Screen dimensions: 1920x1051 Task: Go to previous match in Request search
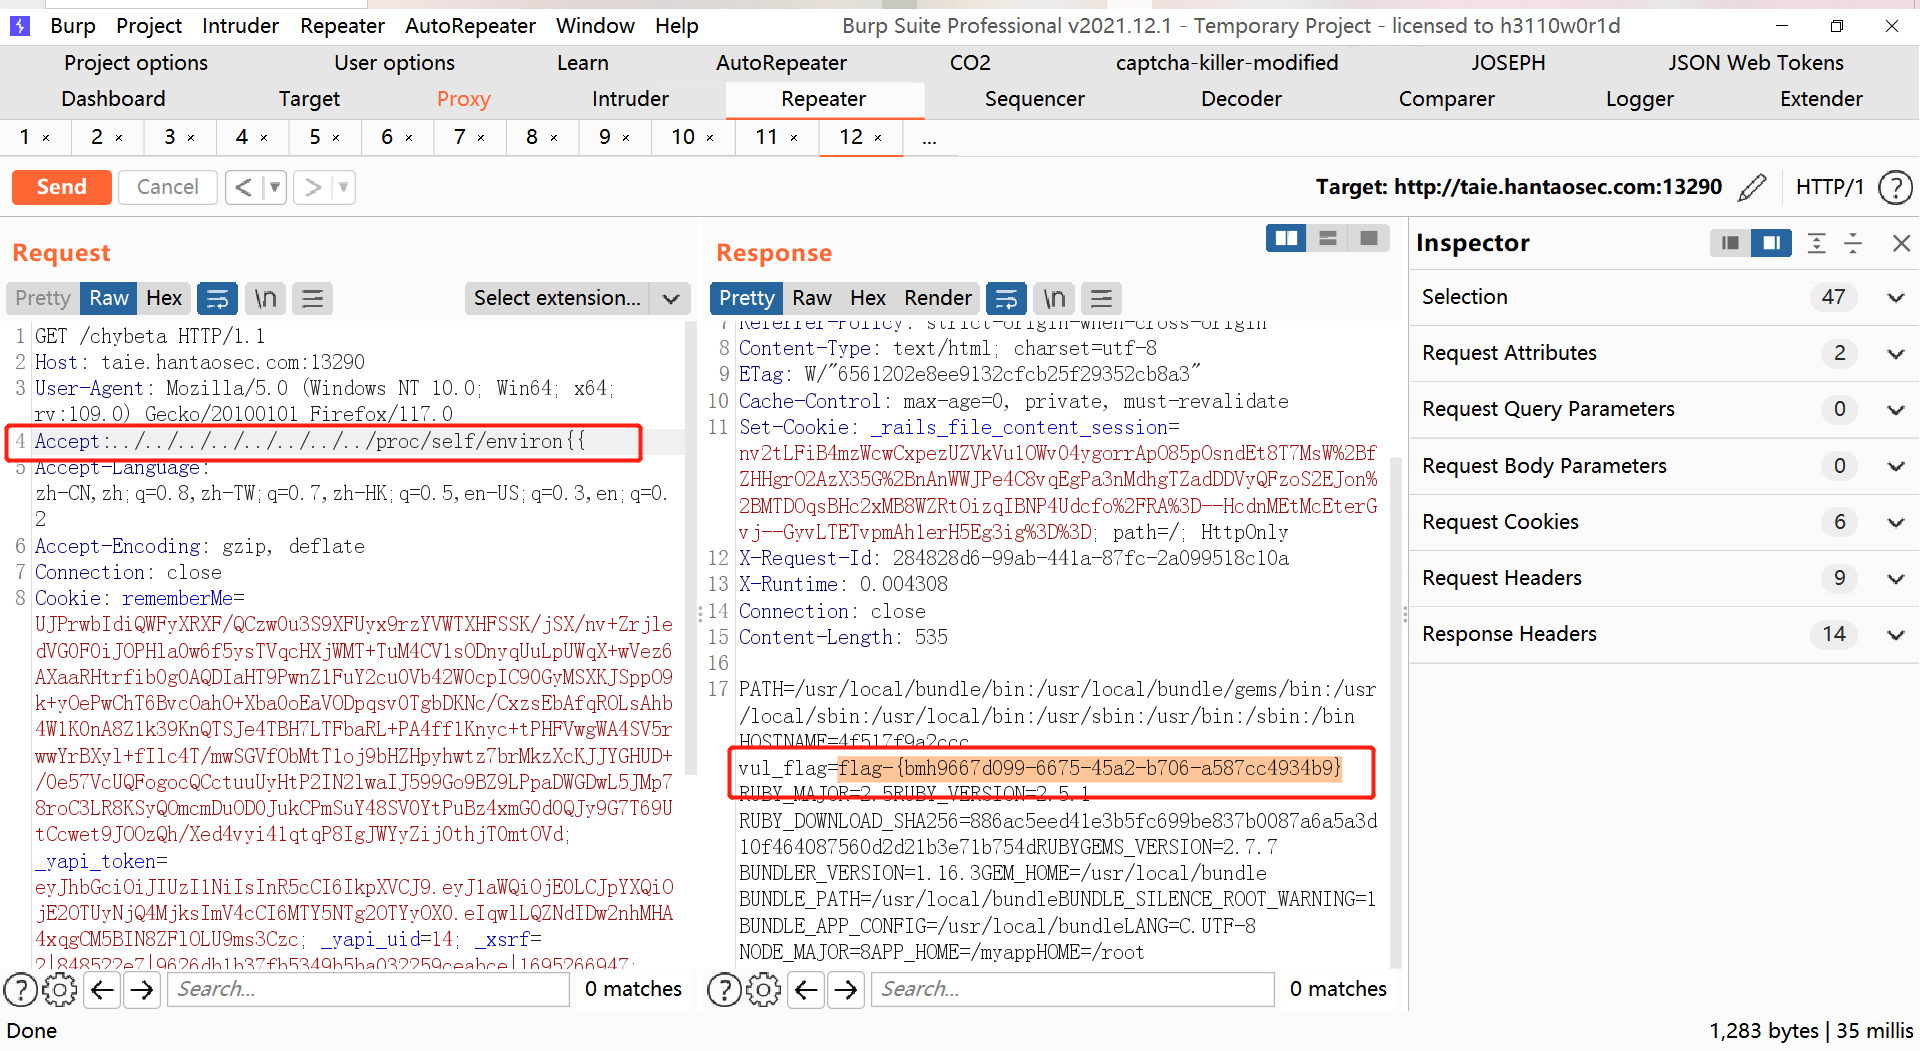point(103,990)
